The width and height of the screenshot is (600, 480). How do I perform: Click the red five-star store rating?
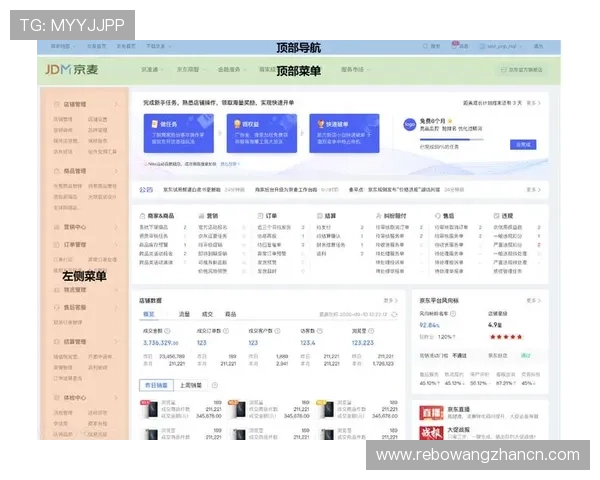tap(506, 337)
